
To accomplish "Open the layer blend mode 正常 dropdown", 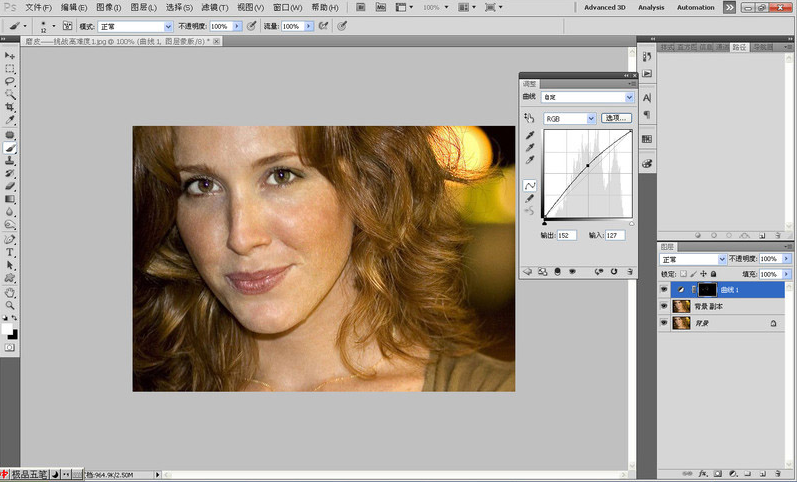I will 692,259.
